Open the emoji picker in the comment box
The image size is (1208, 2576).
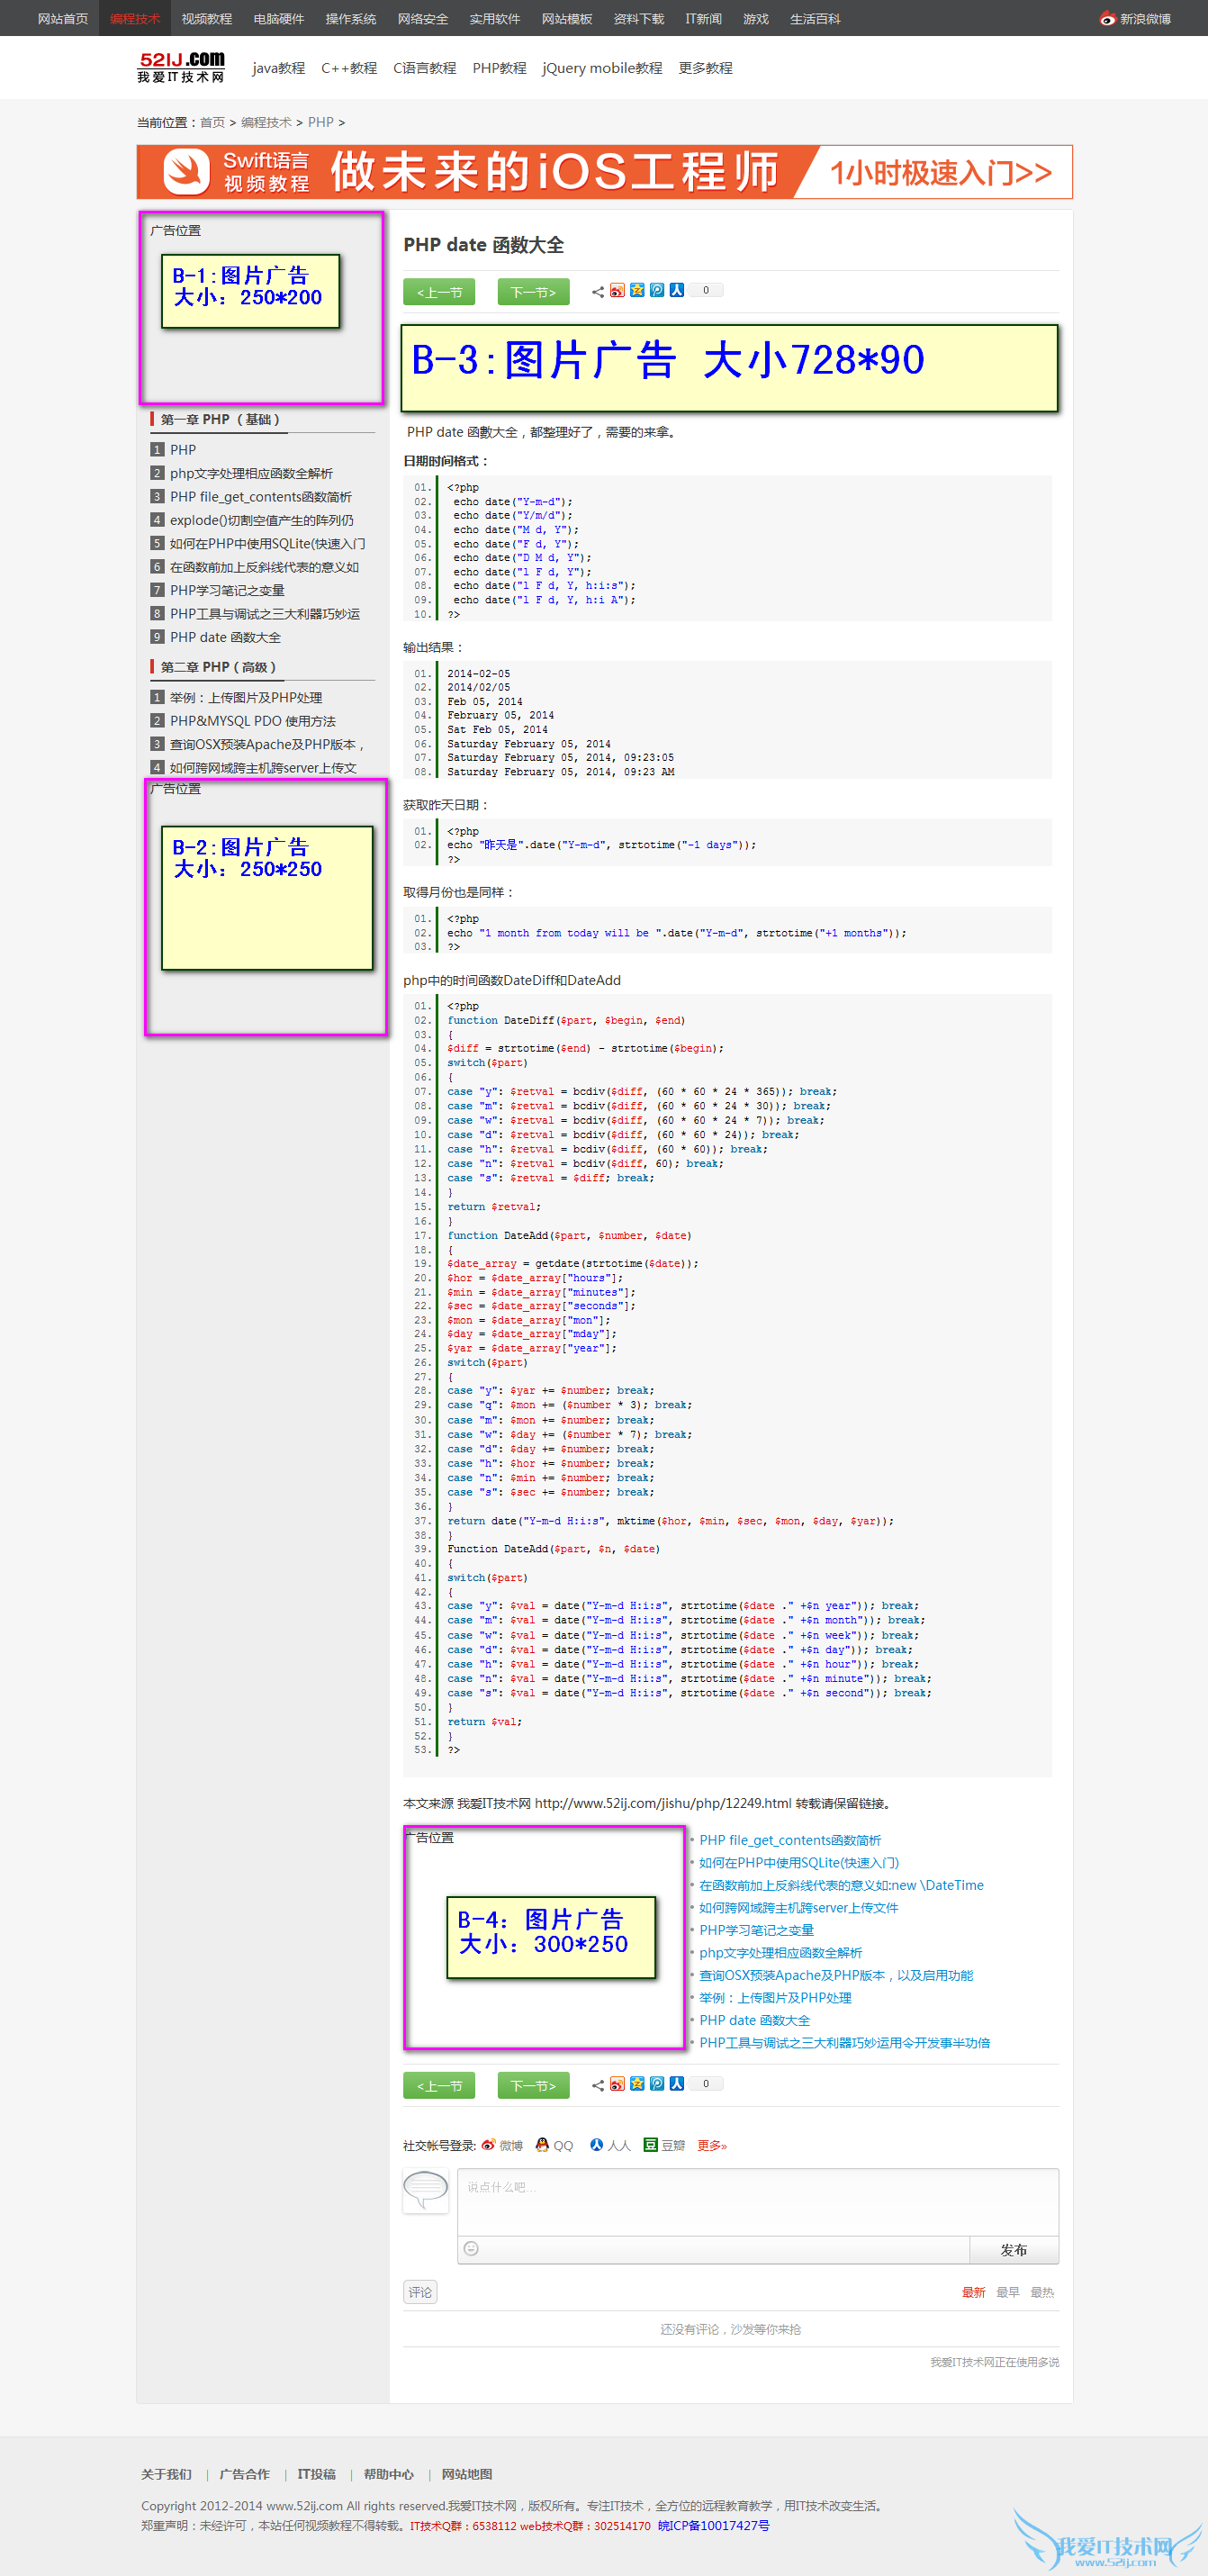pyautogui.click(x=471, y=2249)
